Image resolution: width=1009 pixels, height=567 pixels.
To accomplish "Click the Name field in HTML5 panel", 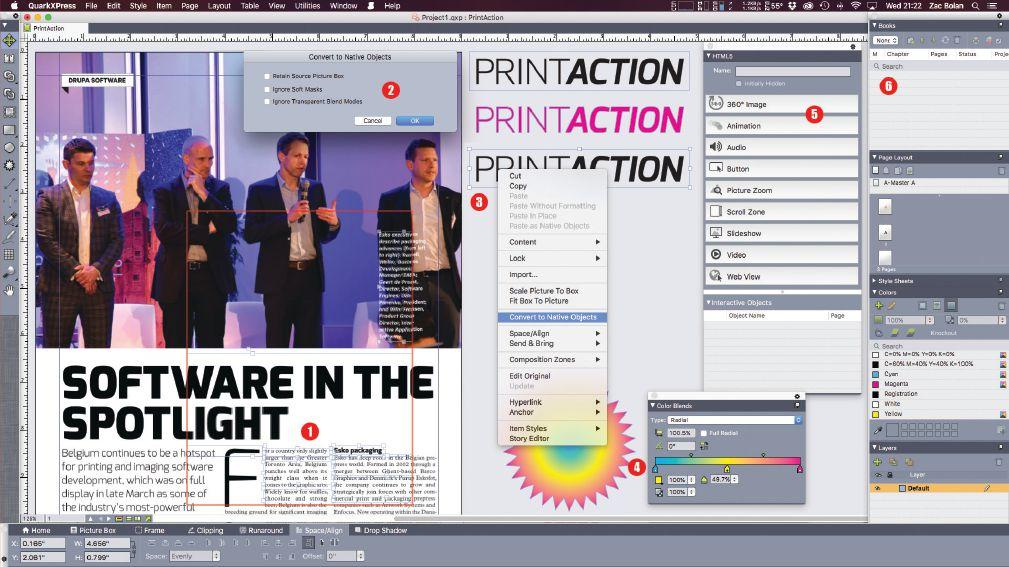I will [x=793, y=71].
